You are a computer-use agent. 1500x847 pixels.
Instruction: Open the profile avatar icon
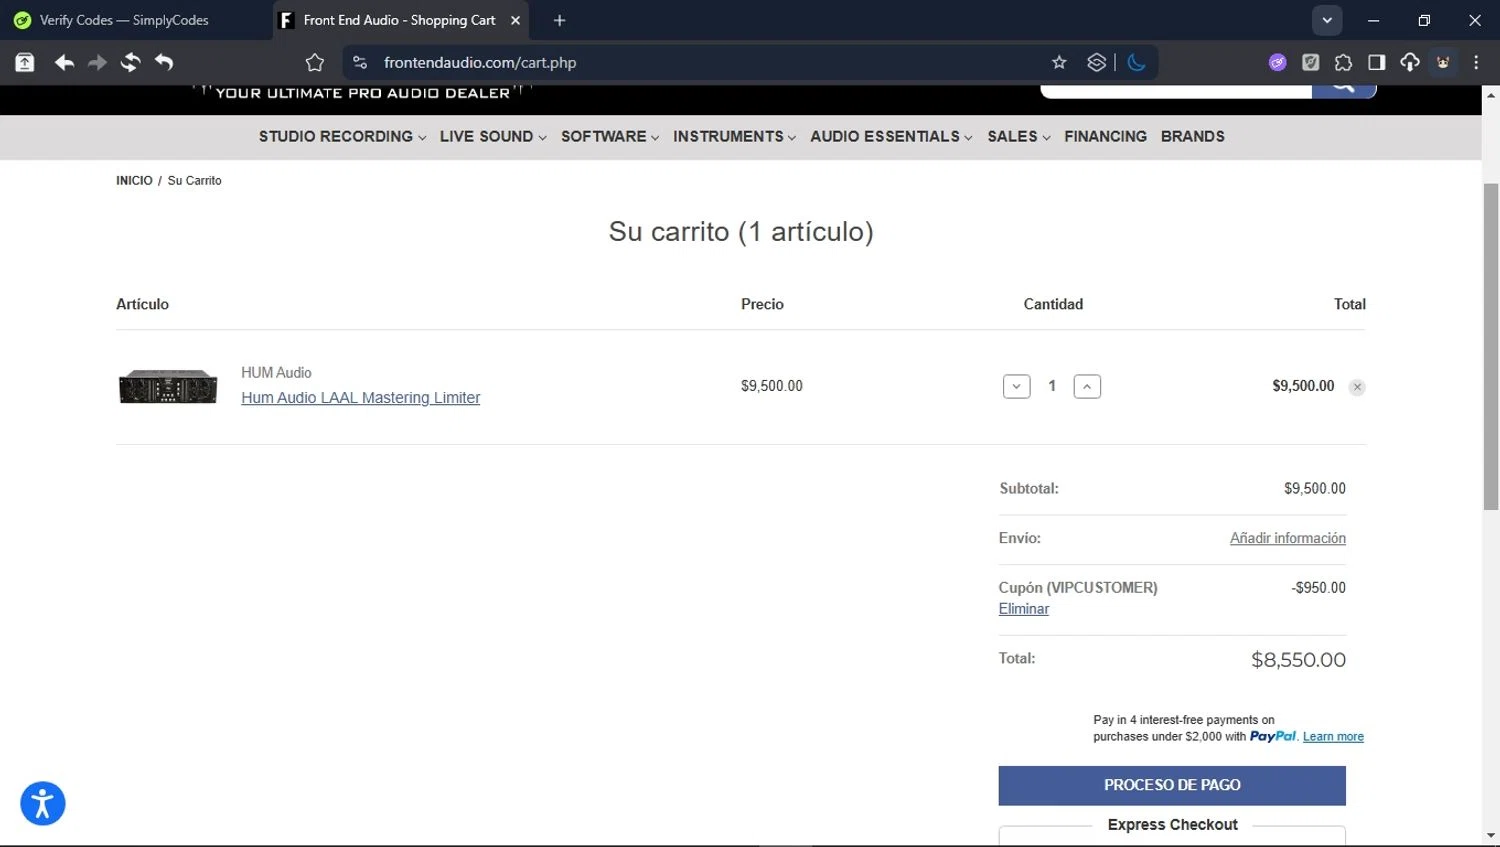pyautogui.click(x=1443, y=62)
